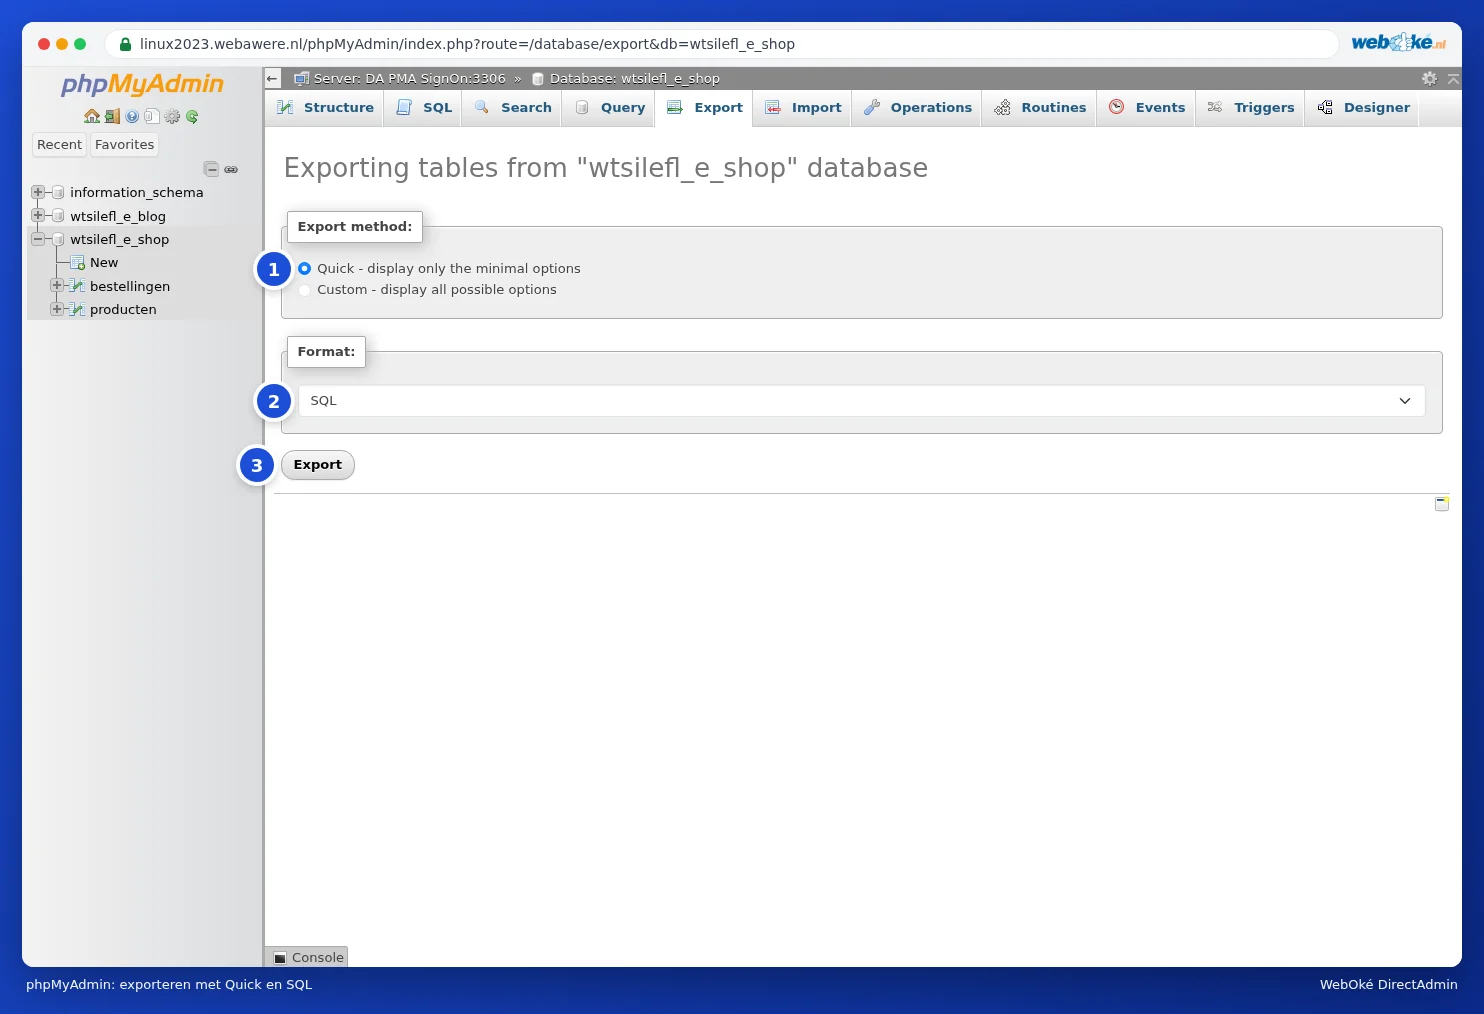Switch to the Structure tab
This screenshot has width=1484, height=1014.
[x=325, y=108]
